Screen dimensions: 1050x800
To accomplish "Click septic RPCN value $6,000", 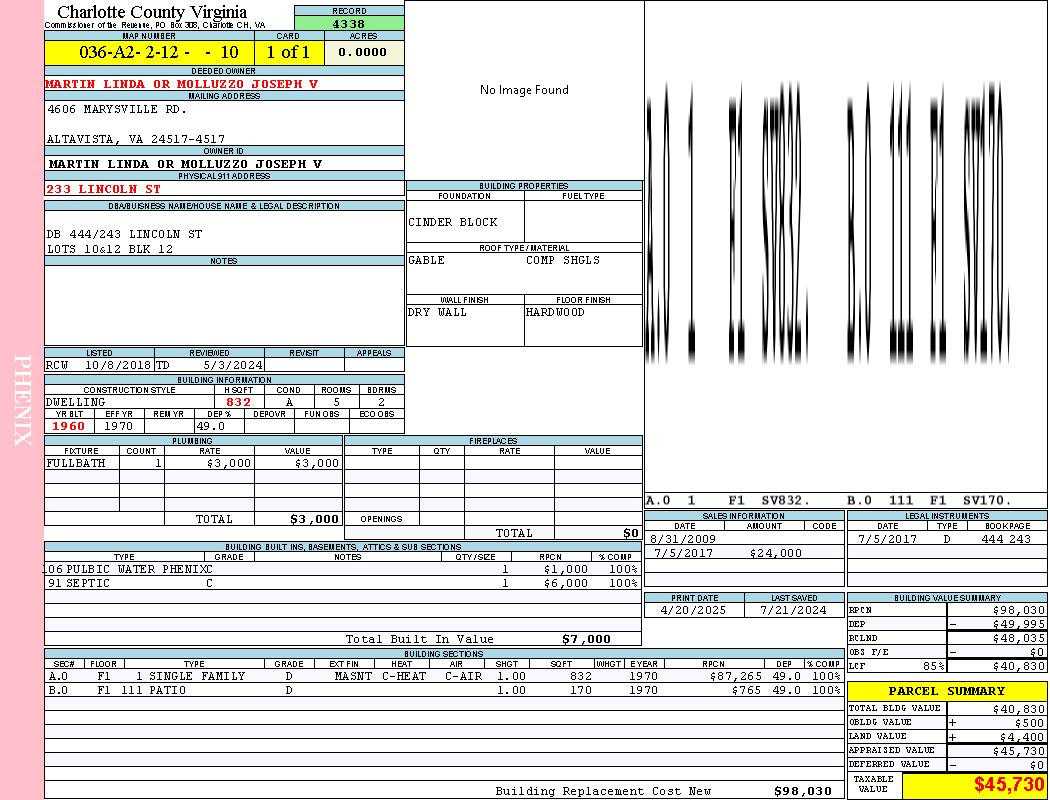I will [566, 583].
